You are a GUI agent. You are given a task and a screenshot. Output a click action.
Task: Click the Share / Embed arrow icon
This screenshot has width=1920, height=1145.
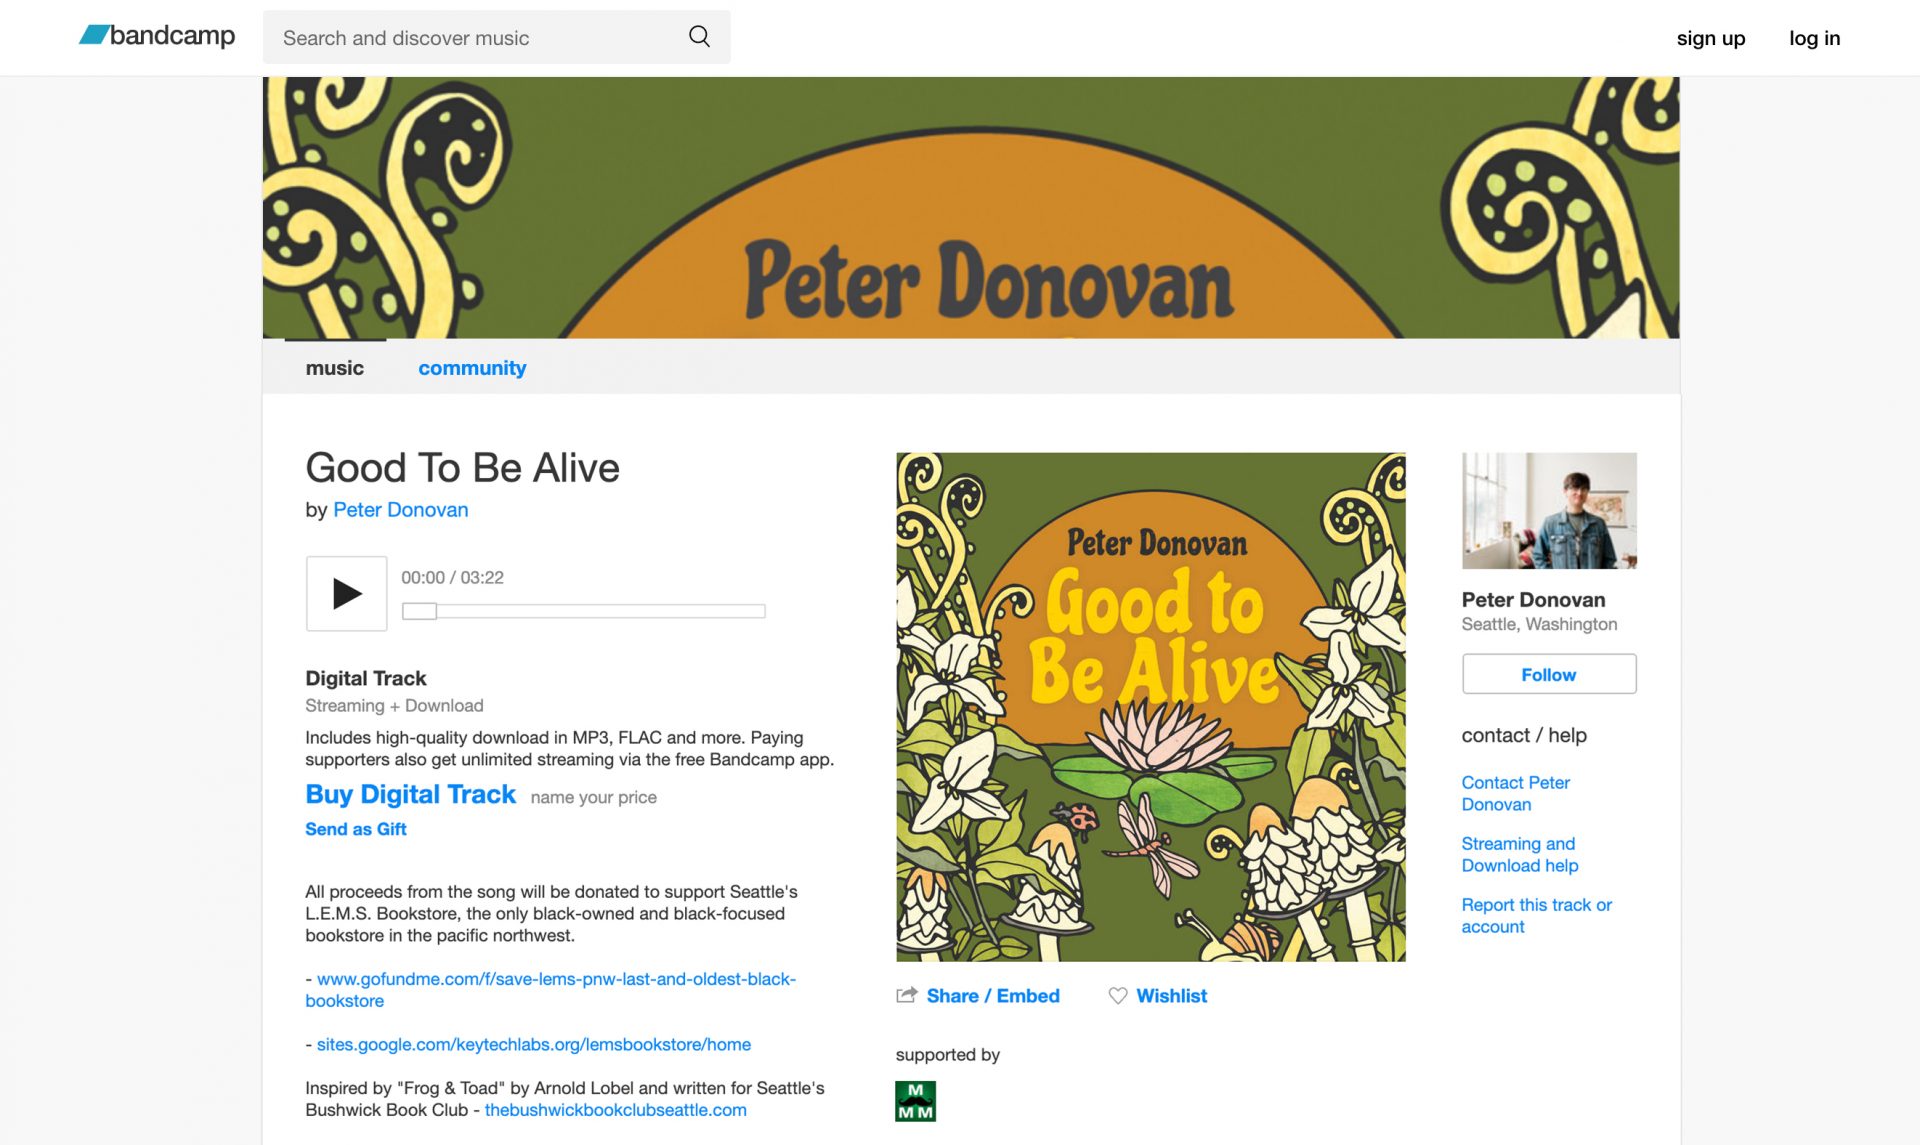907,995
